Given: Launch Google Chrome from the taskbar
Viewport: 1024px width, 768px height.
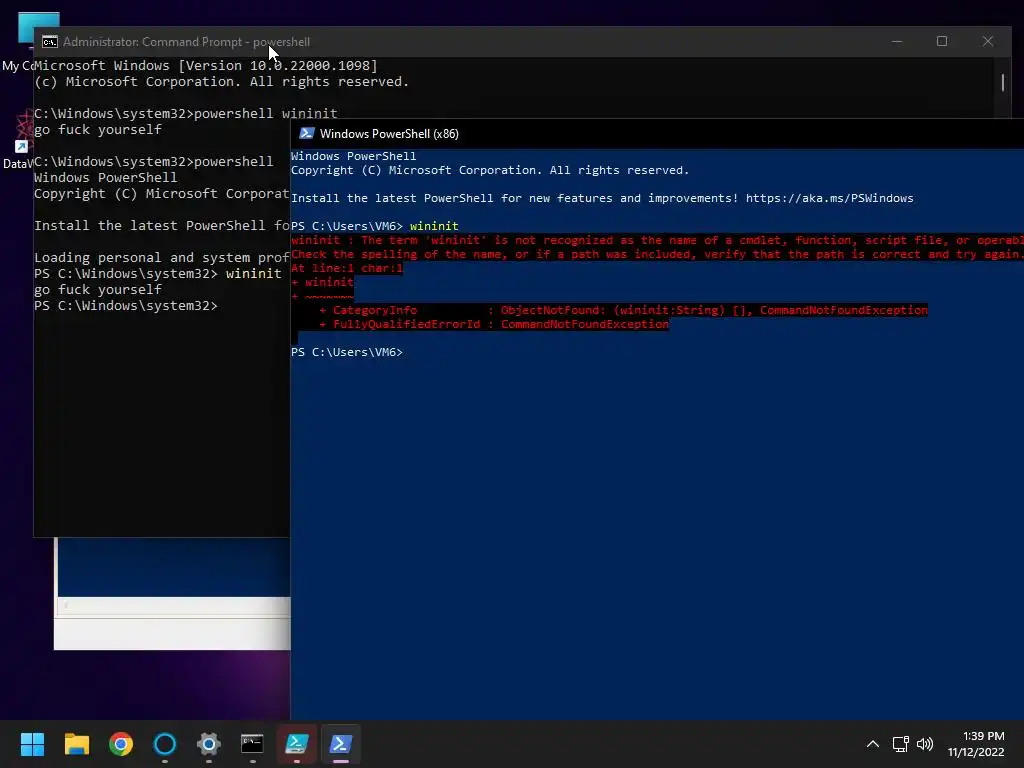Looking at the screenshot, I should click(121, 744).
